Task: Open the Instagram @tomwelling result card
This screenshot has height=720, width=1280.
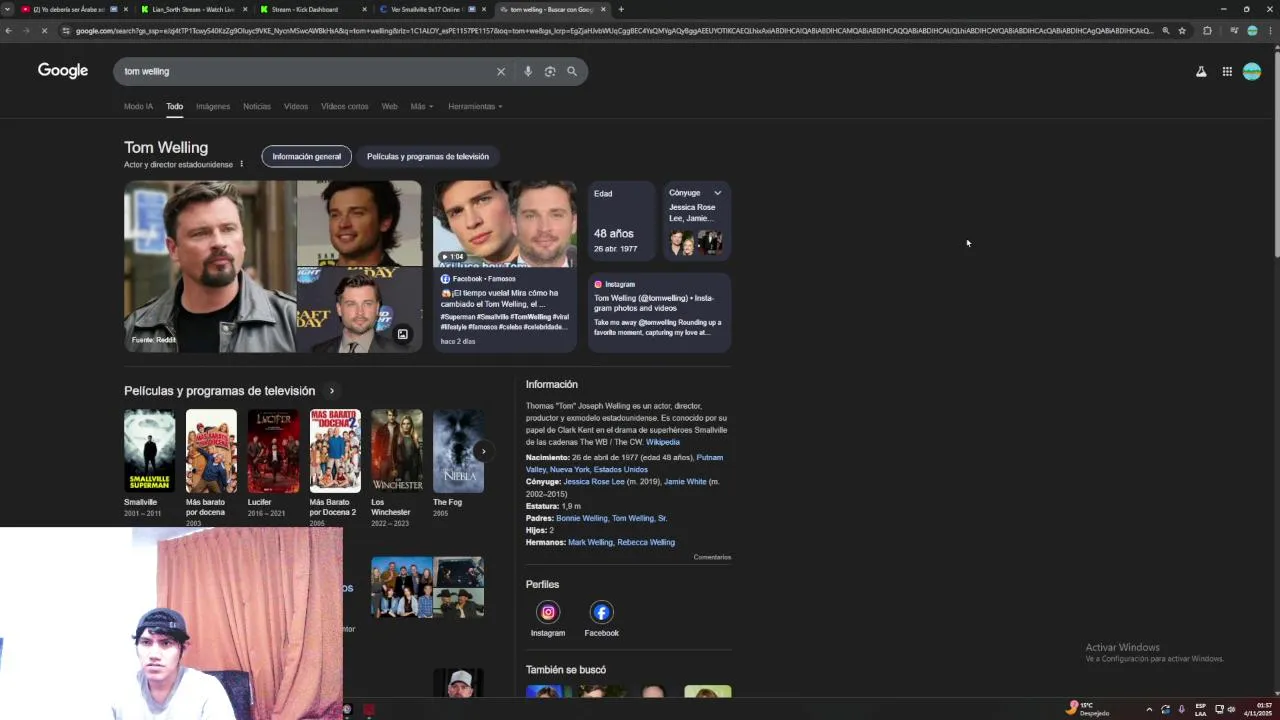Action: point(659,312)
